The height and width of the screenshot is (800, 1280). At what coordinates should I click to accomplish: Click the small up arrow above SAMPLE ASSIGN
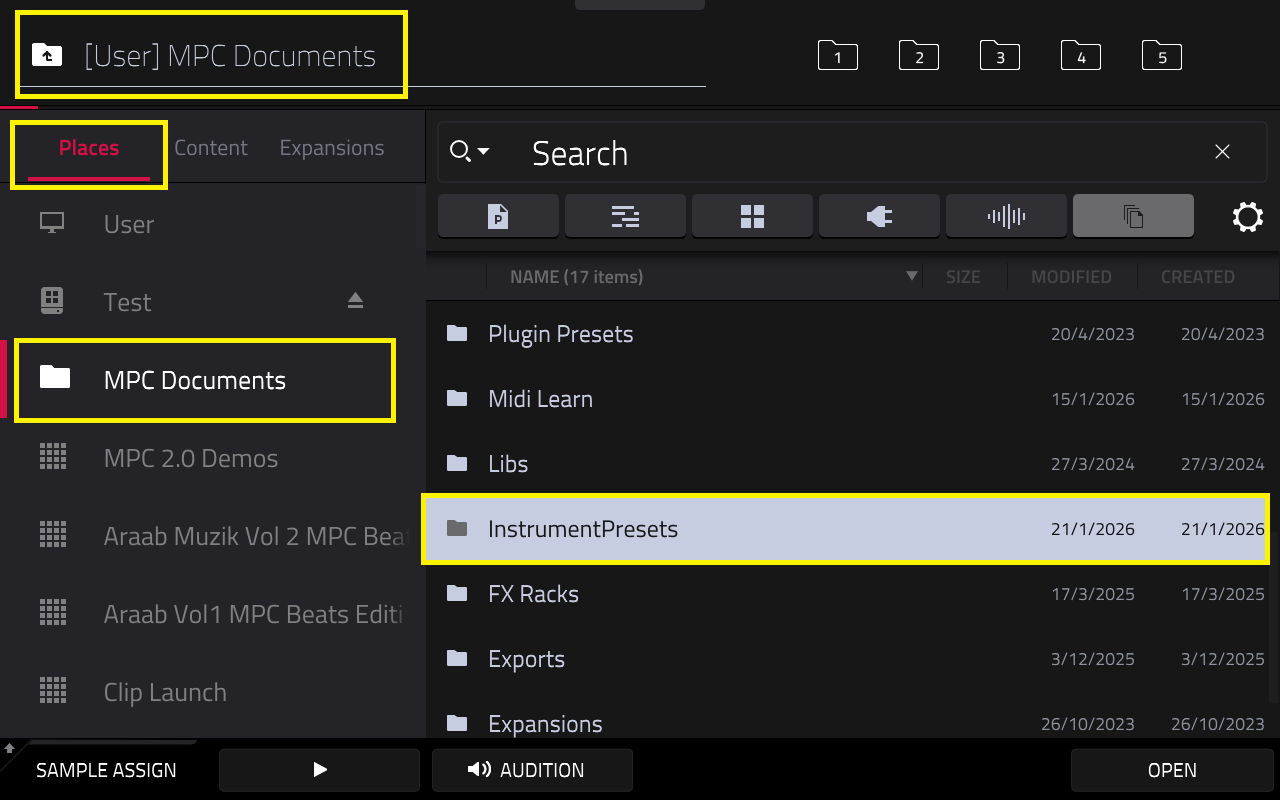10,747
